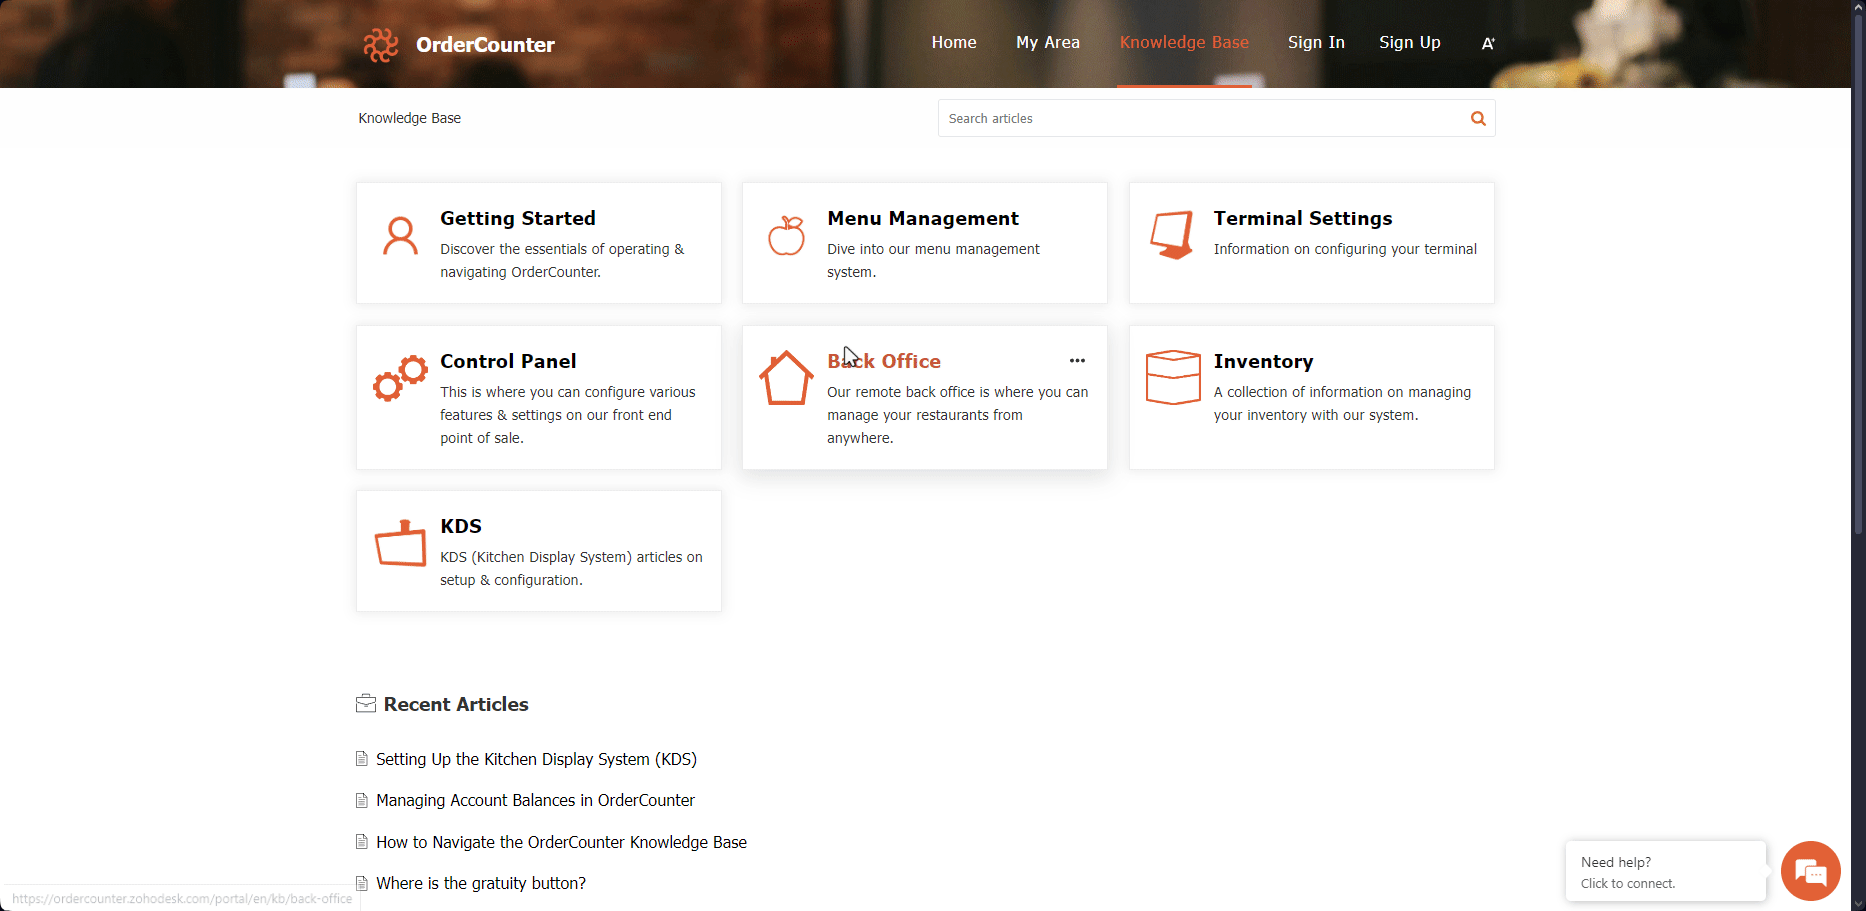This screenshot has width=1866, height=911.
Task: Open the live chat bubble icon
Action: tap(1811, 872)
